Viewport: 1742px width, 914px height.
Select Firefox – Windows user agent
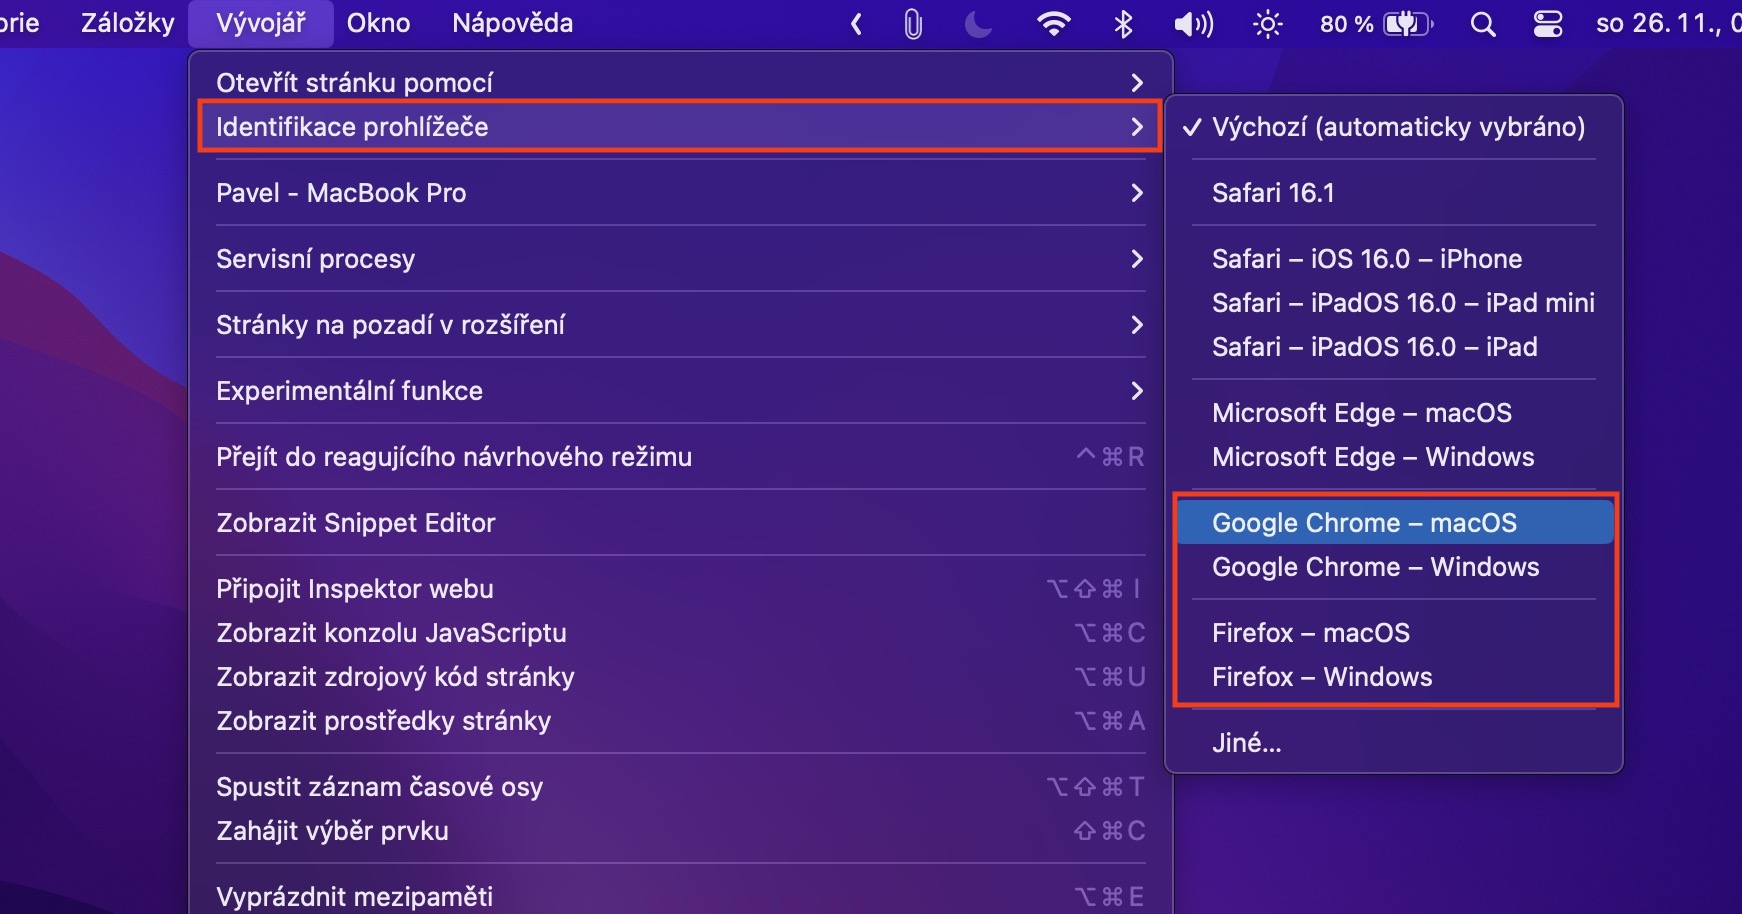[1394, 677]
